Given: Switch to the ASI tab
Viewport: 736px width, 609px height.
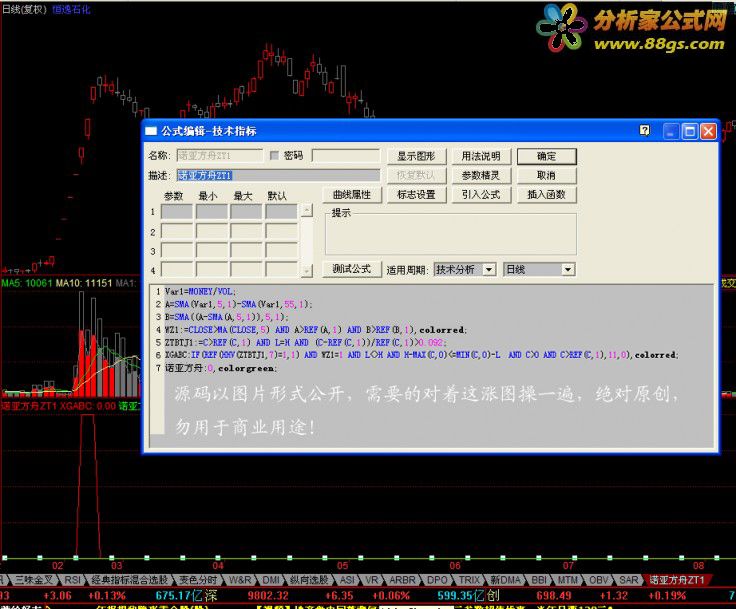Looking at the screenshot, I should pyautogui.click(x=348, y=580).
